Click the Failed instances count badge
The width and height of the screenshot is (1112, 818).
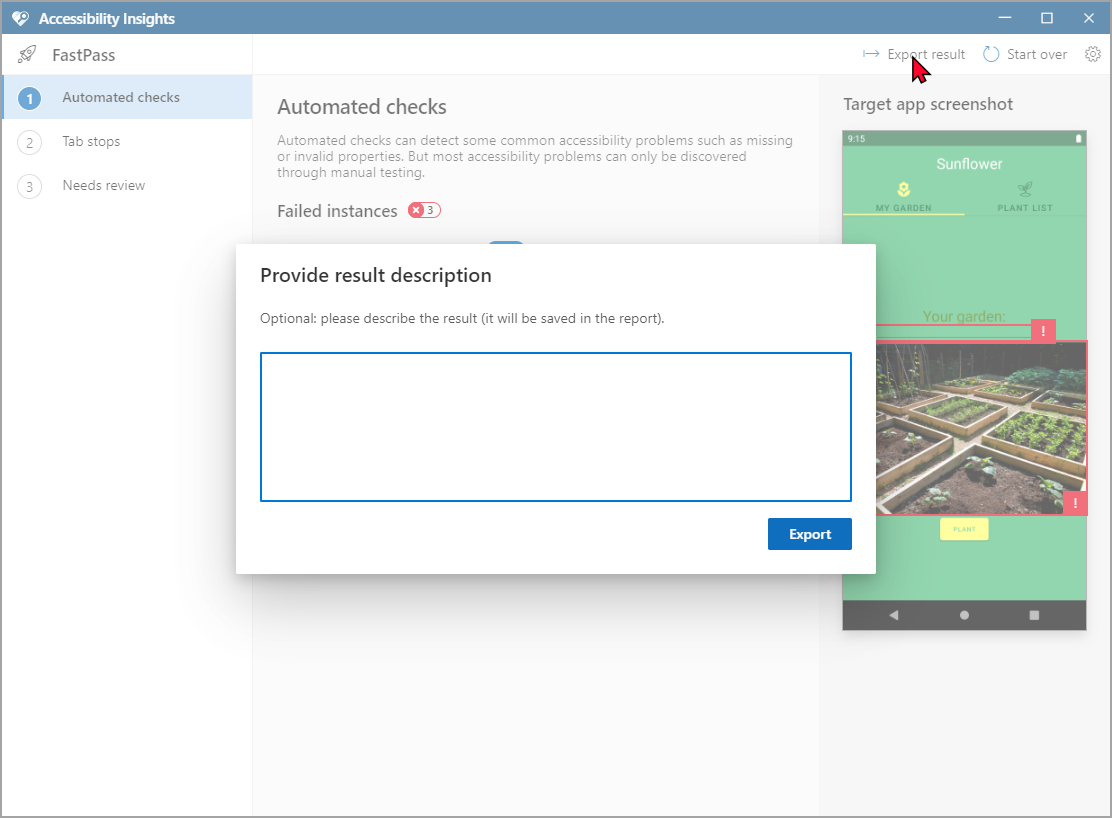[424, 211]
